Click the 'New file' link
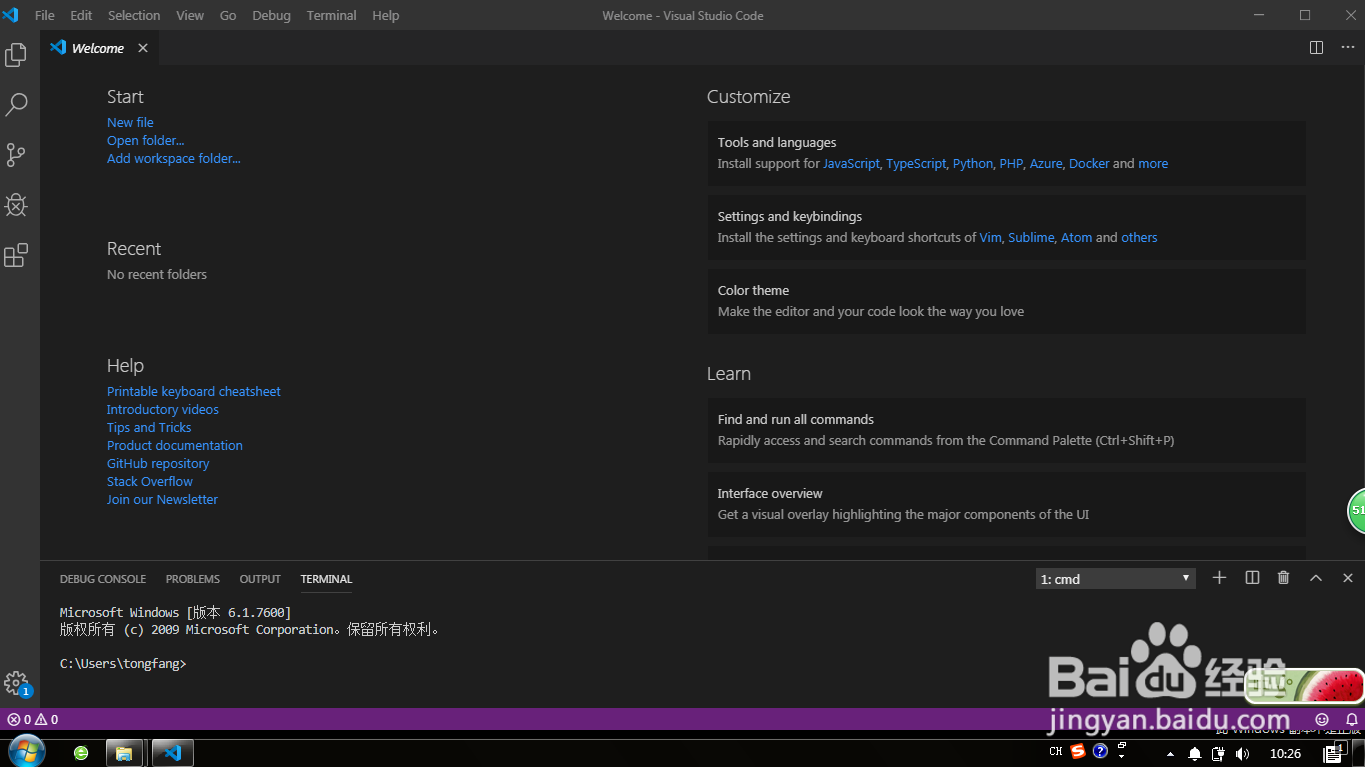Viewport: 1365px width, 767px height. [130, 122]
